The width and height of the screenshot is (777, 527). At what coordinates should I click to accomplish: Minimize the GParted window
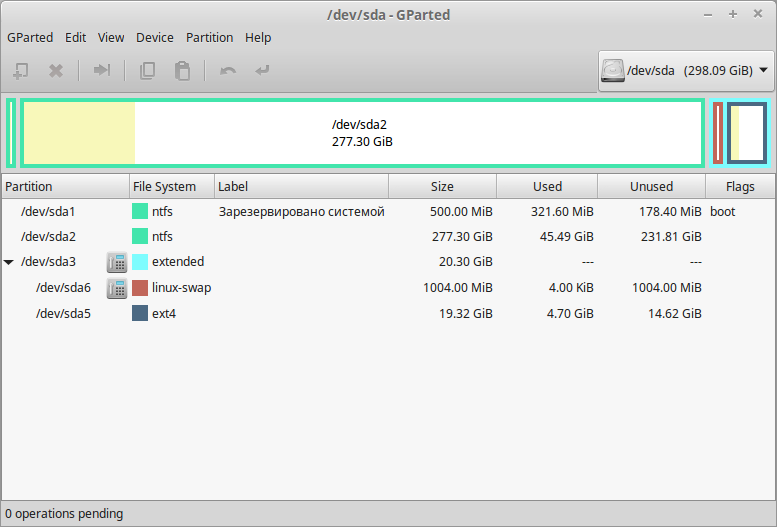pos(708,15)
